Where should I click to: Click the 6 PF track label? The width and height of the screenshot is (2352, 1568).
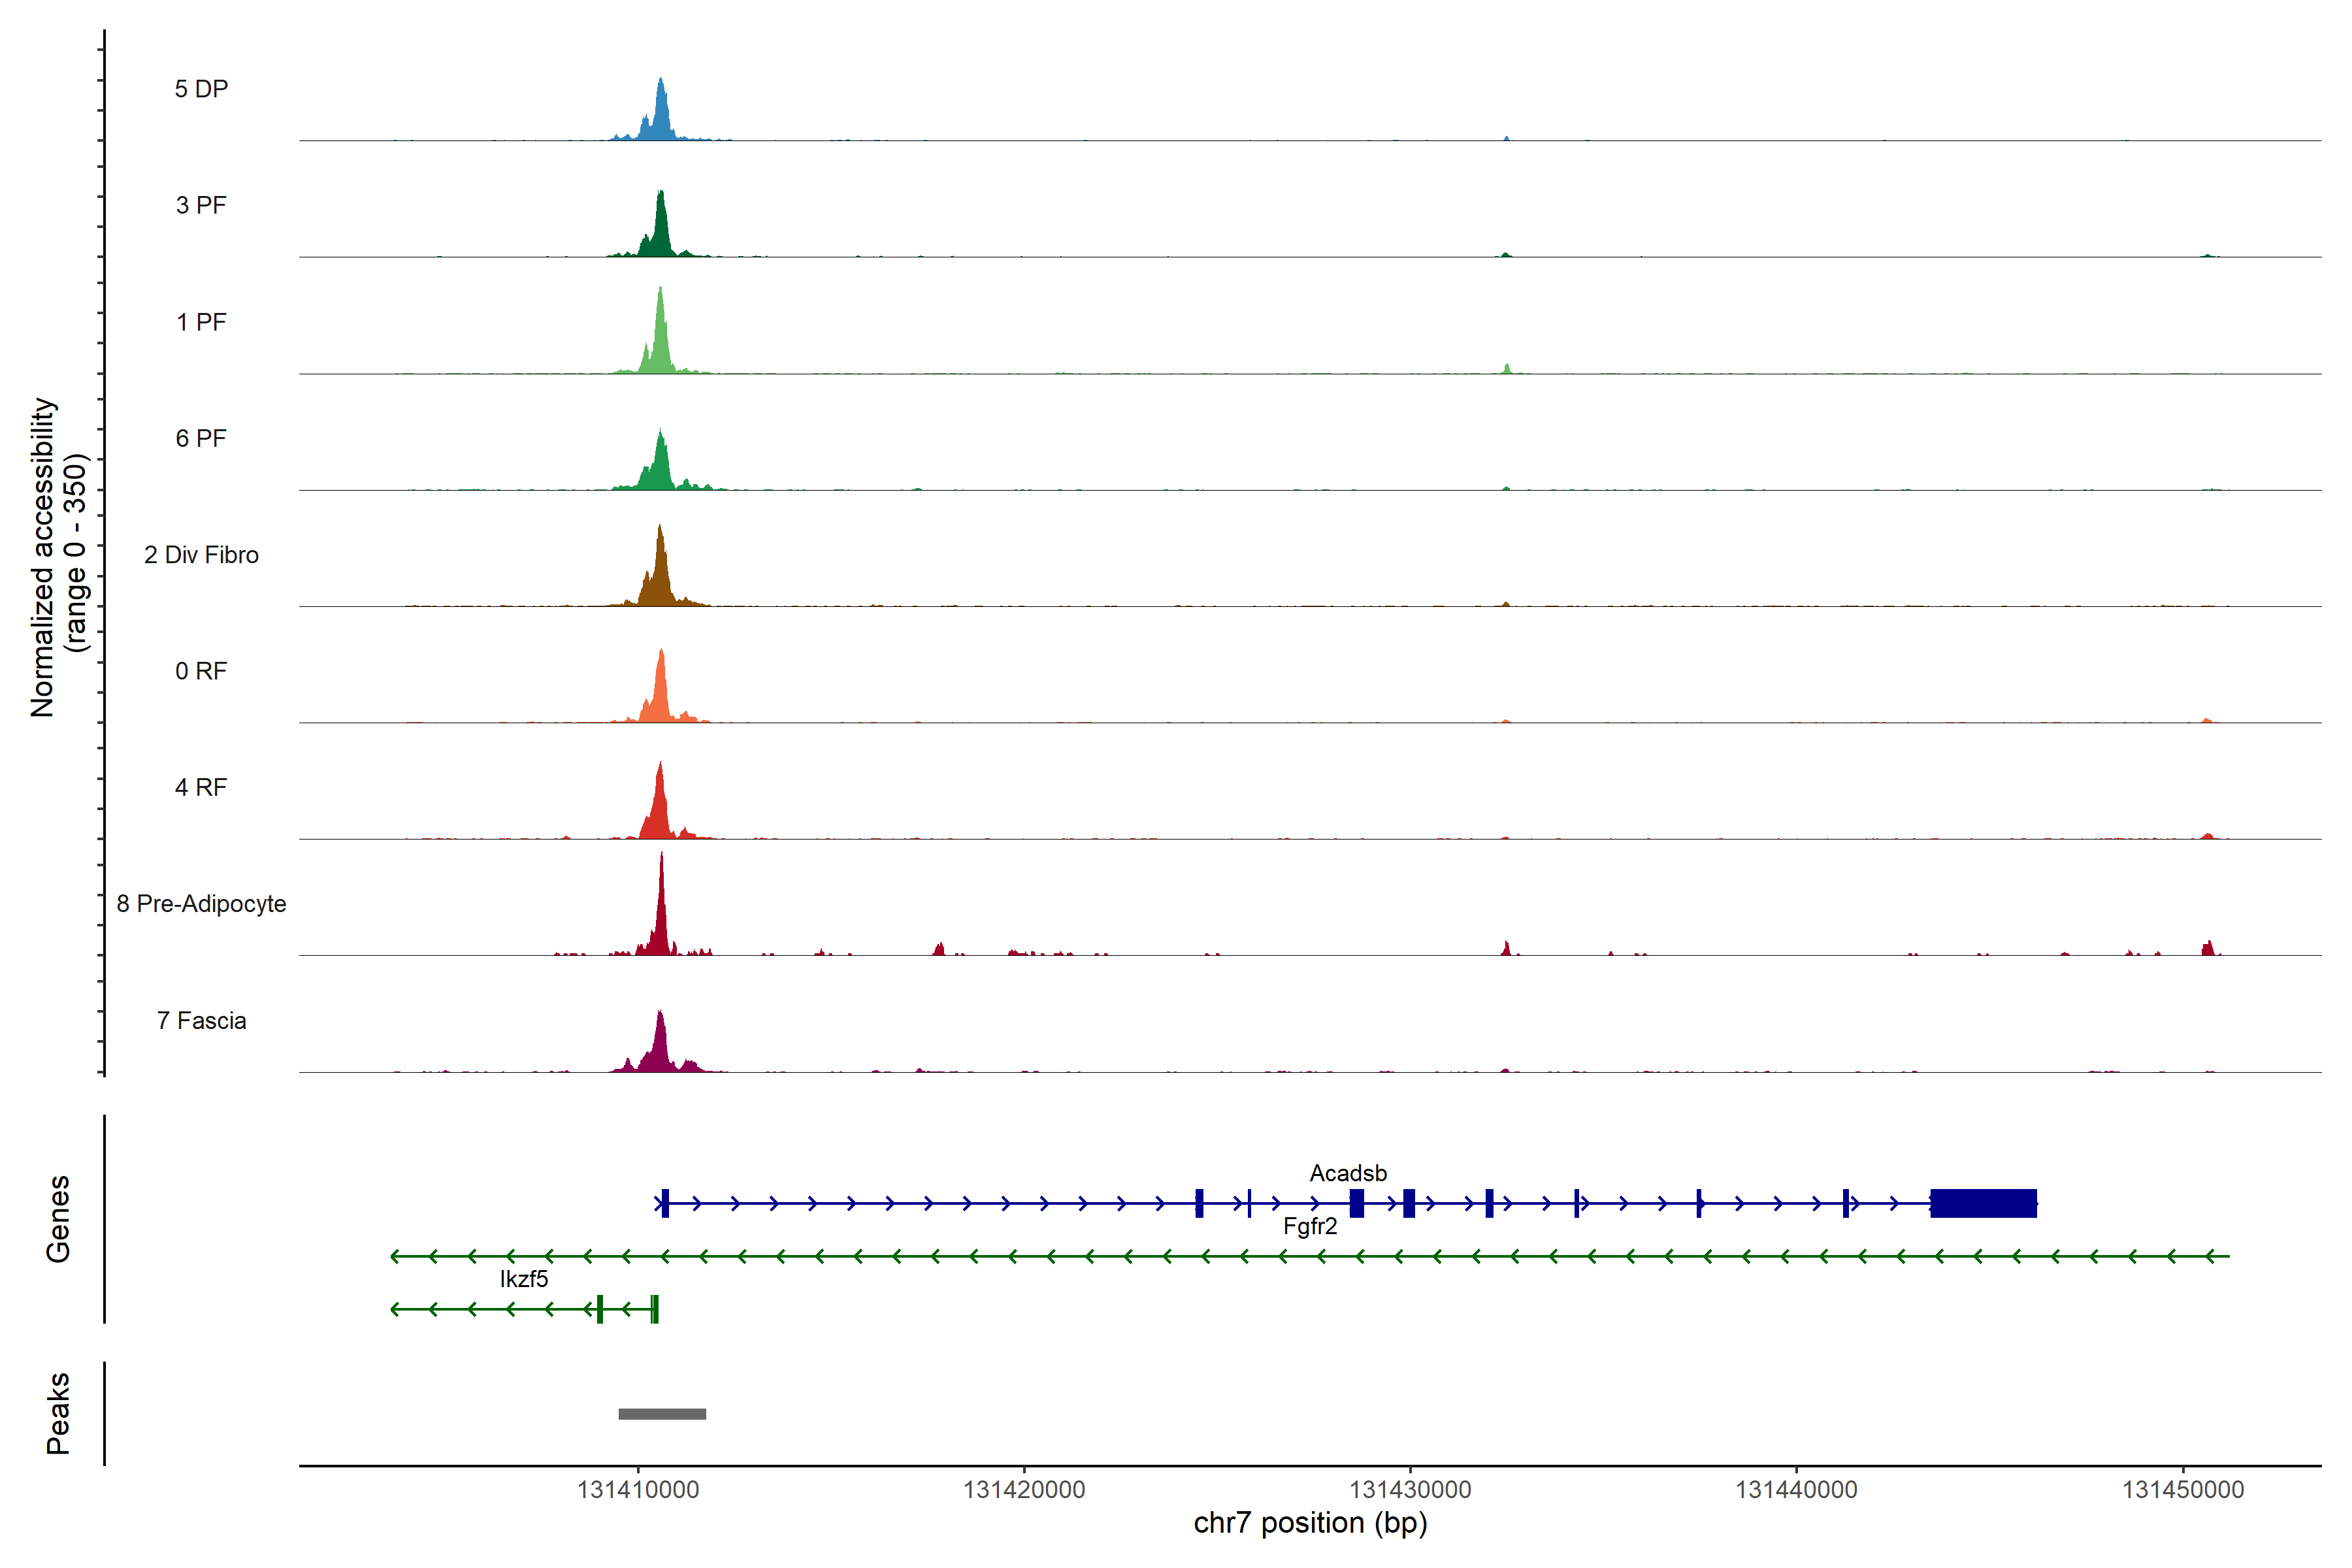201,438
